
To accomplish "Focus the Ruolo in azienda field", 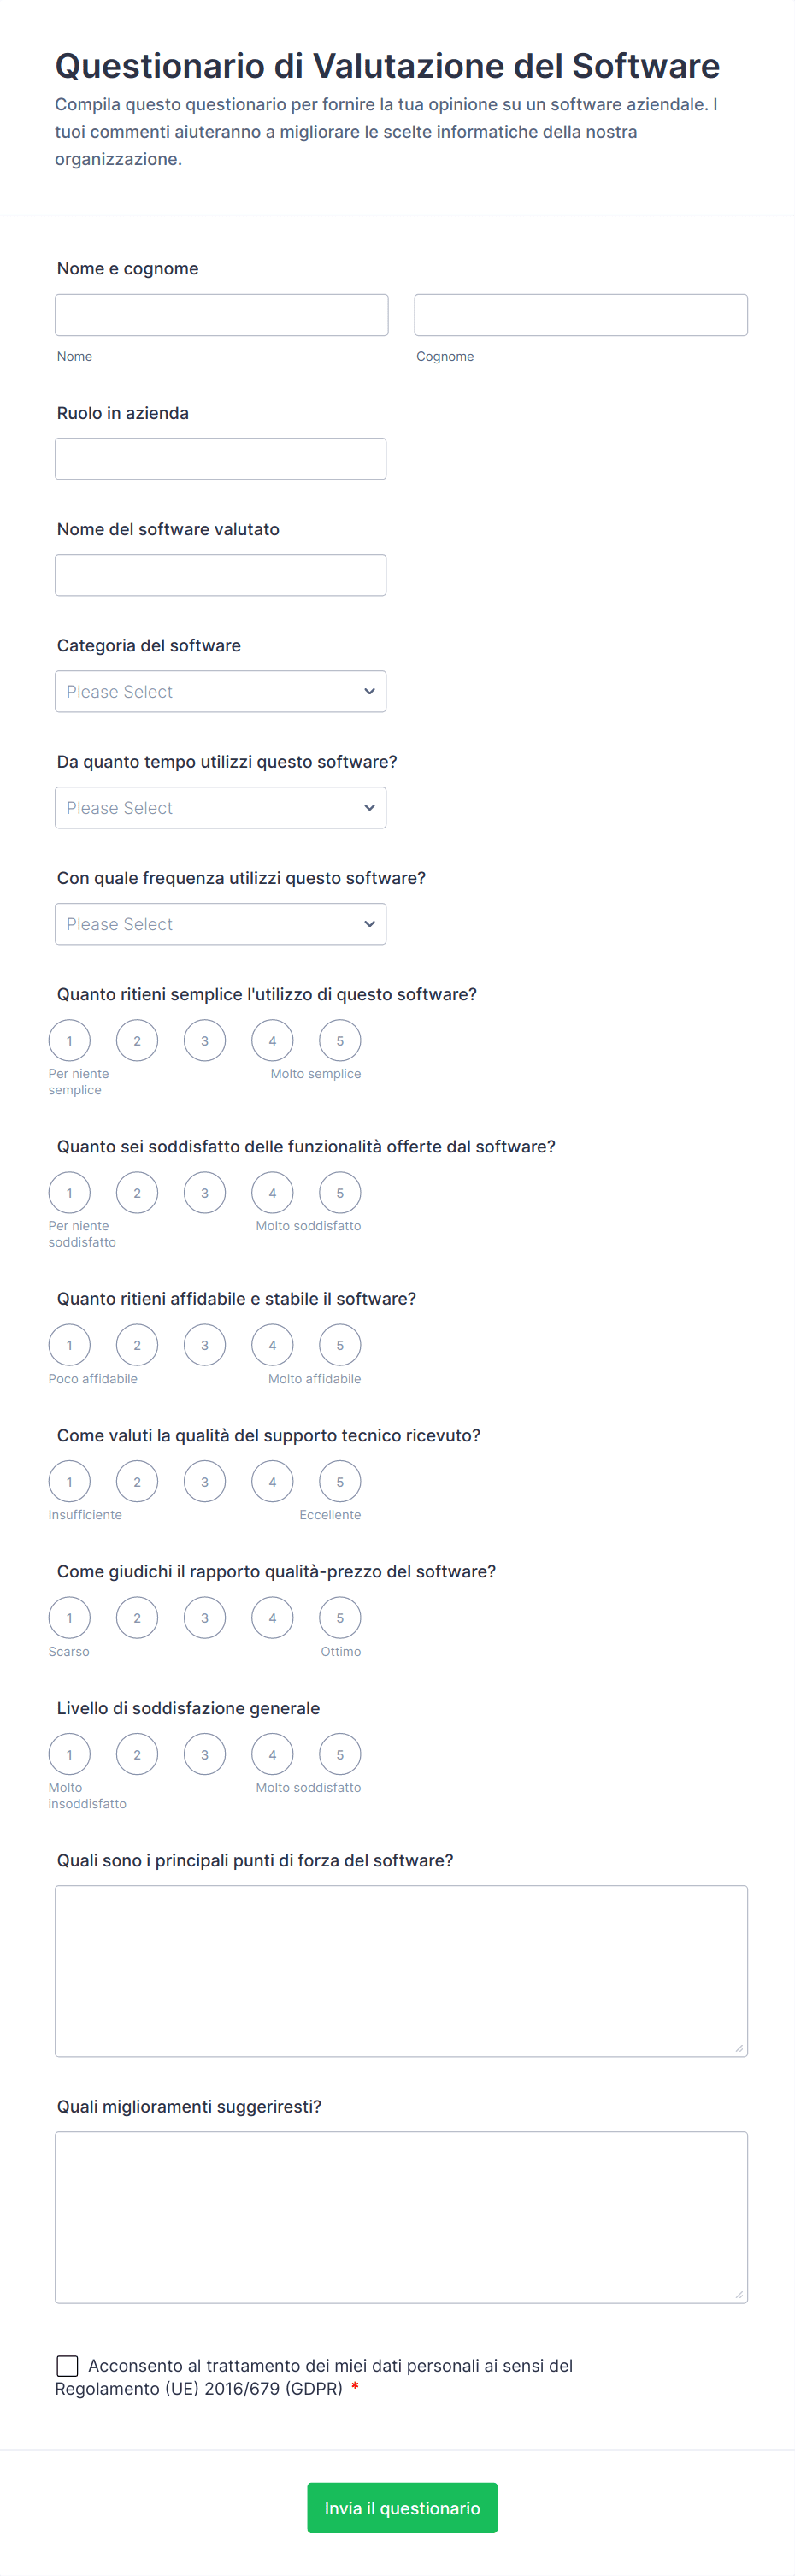I will tap(220, 459).
